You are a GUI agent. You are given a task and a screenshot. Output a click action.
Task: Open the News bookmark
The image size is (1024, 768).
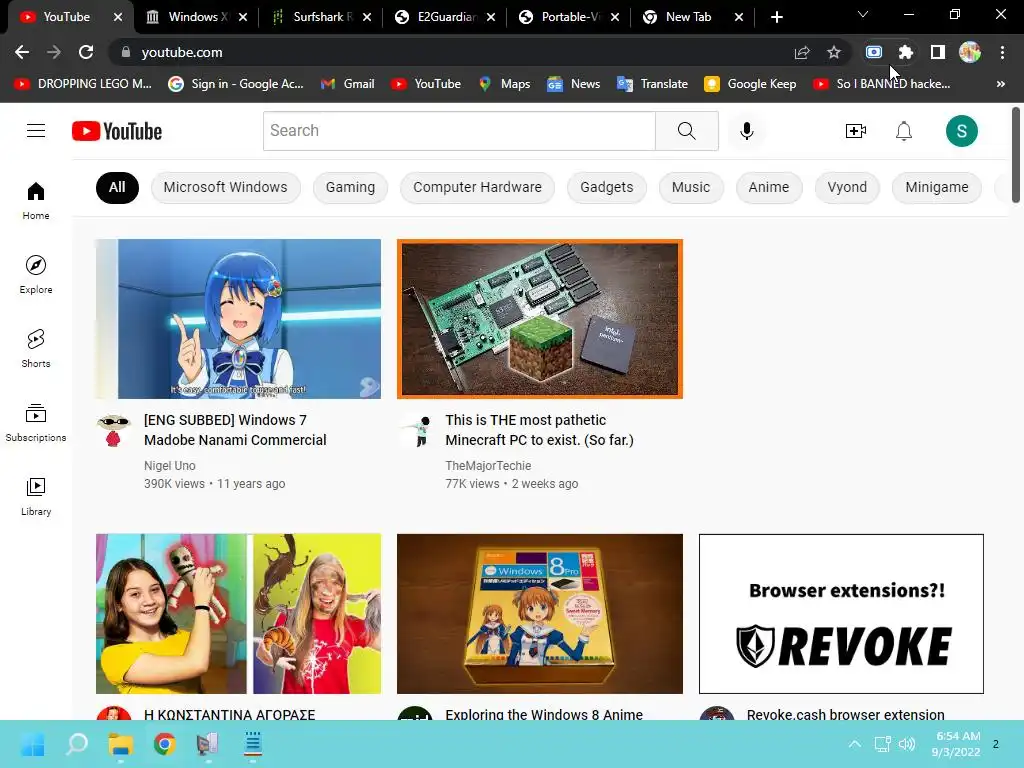573,84
